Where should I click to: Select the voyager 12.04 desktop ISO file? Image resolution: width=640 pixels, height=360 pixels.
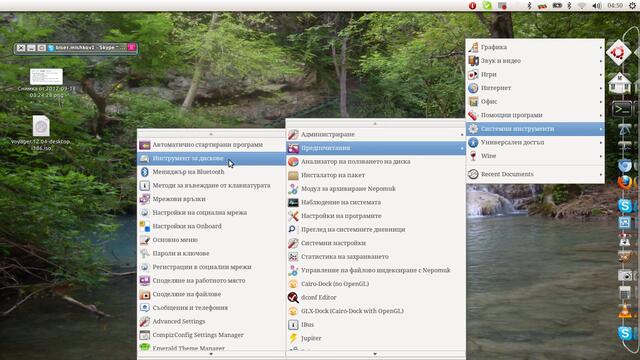coord(41,133)
